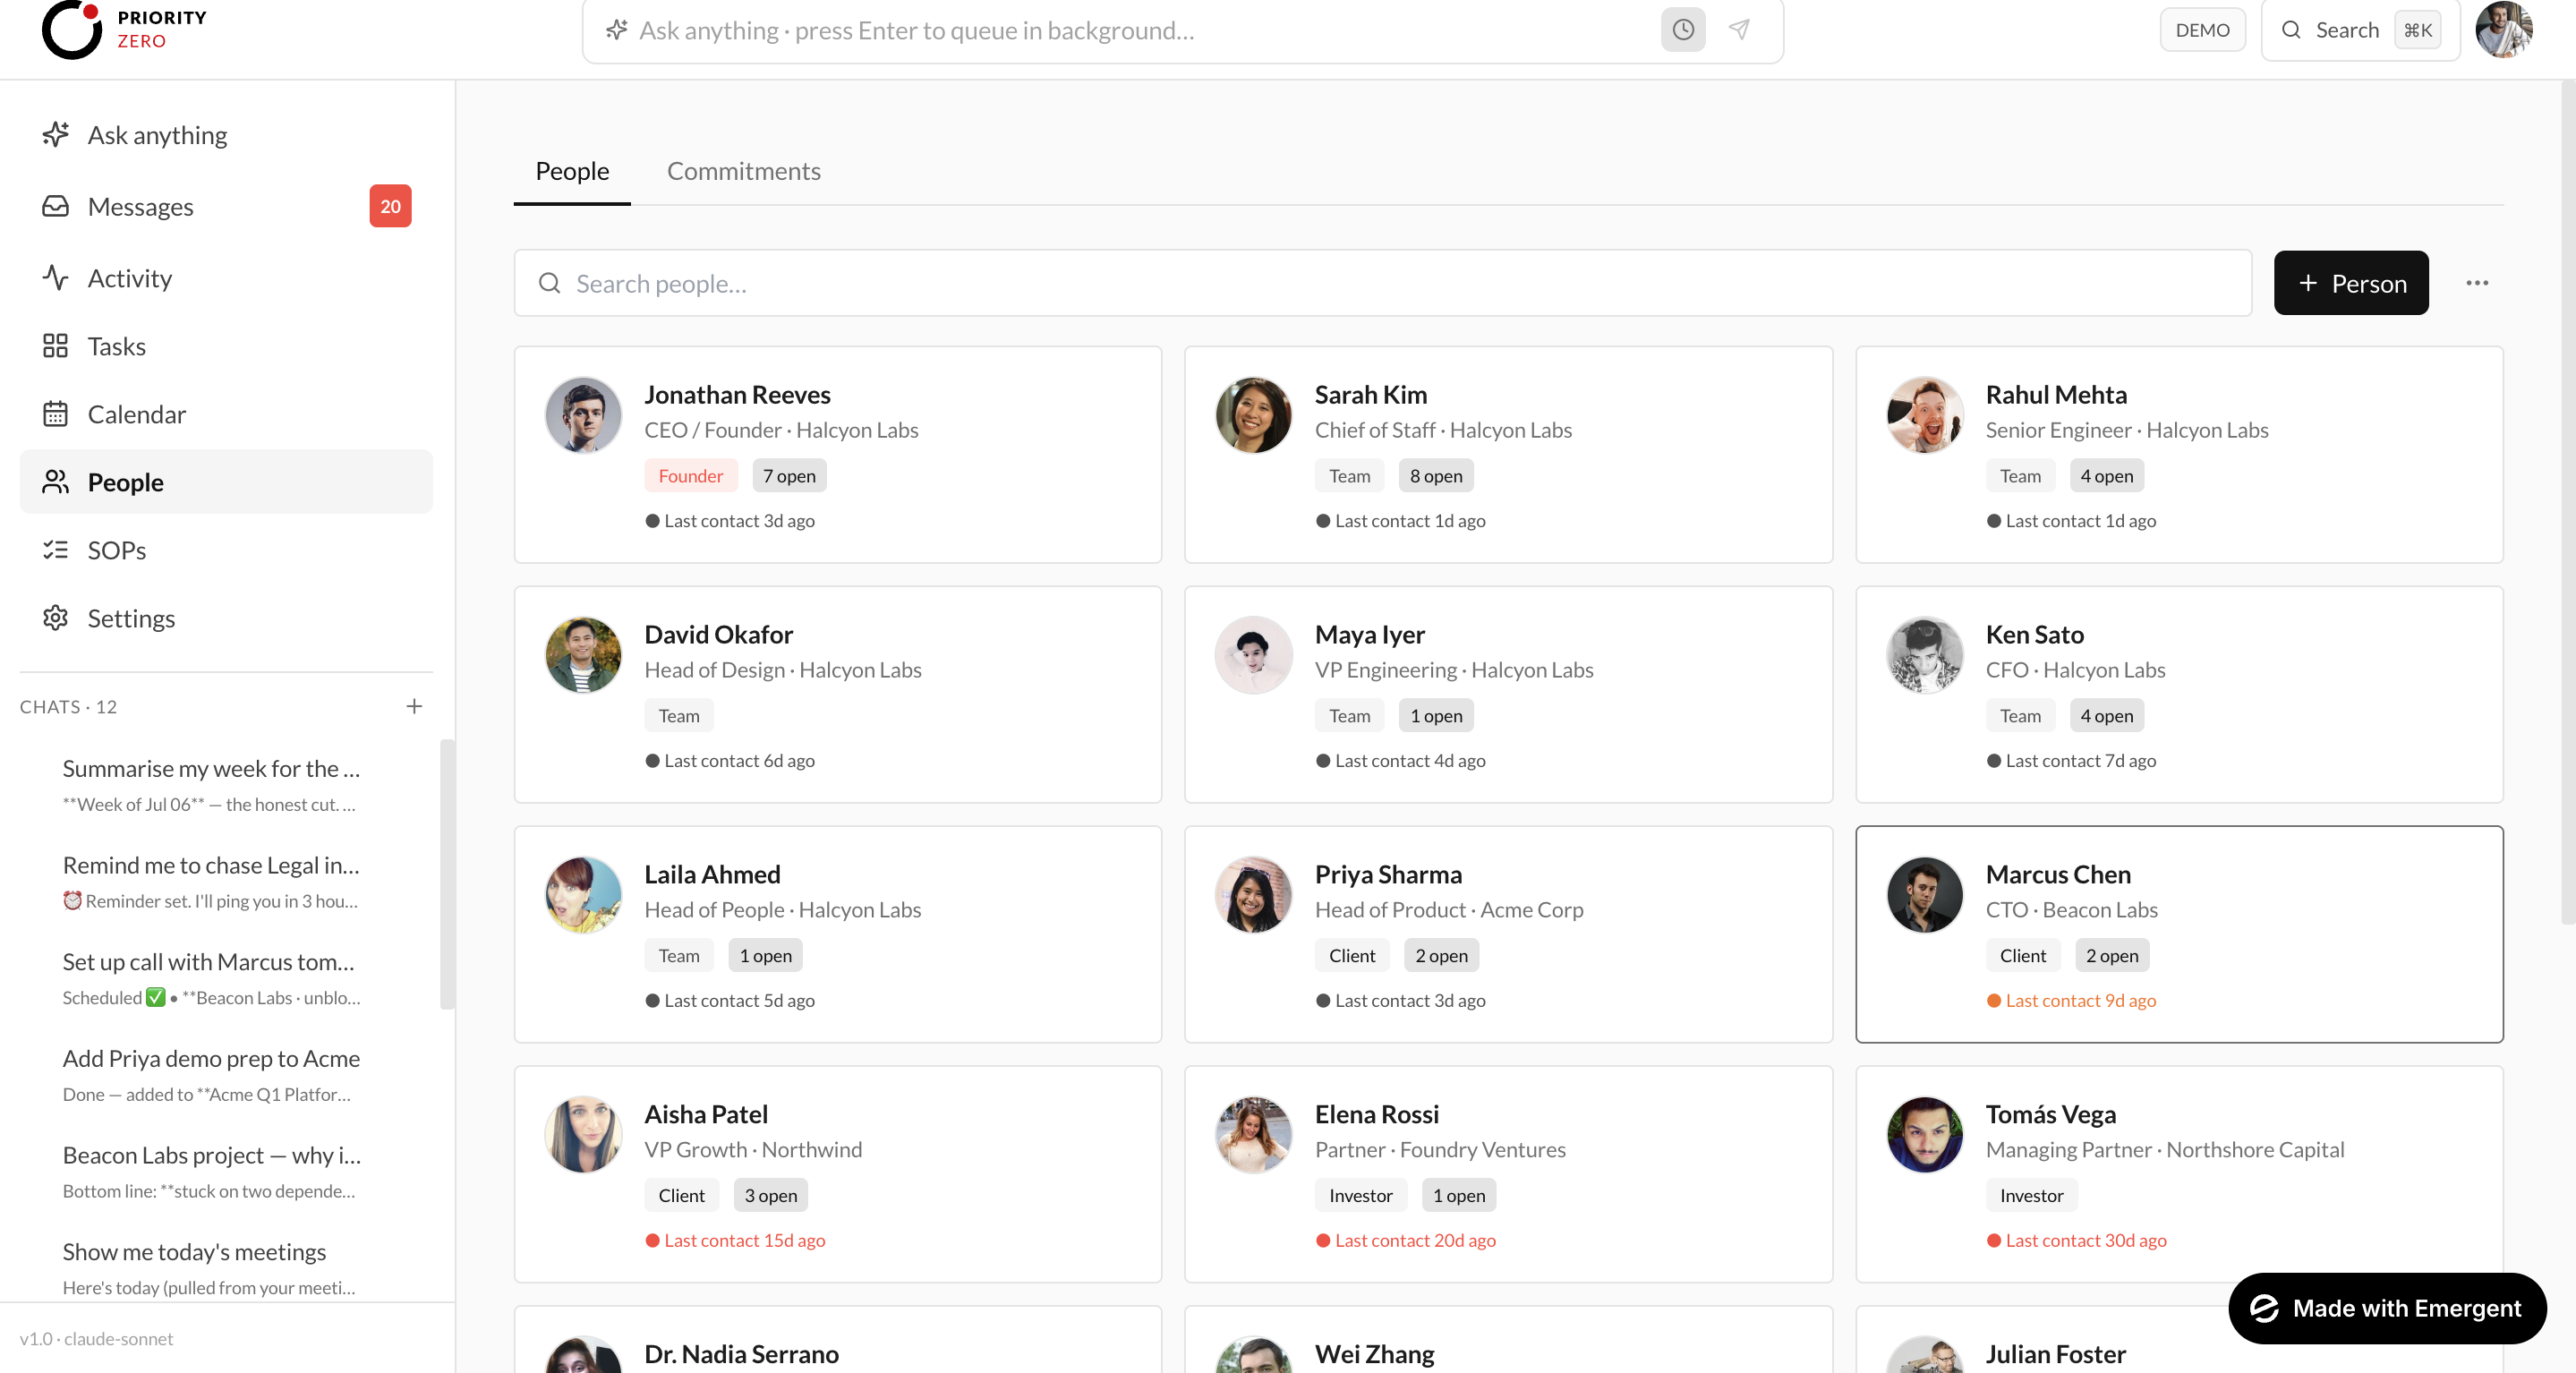Image resolution: width=2576 pixels, height=1373 pixels.
Task: Click the unread badge showing 20
Action: (390, 206)
